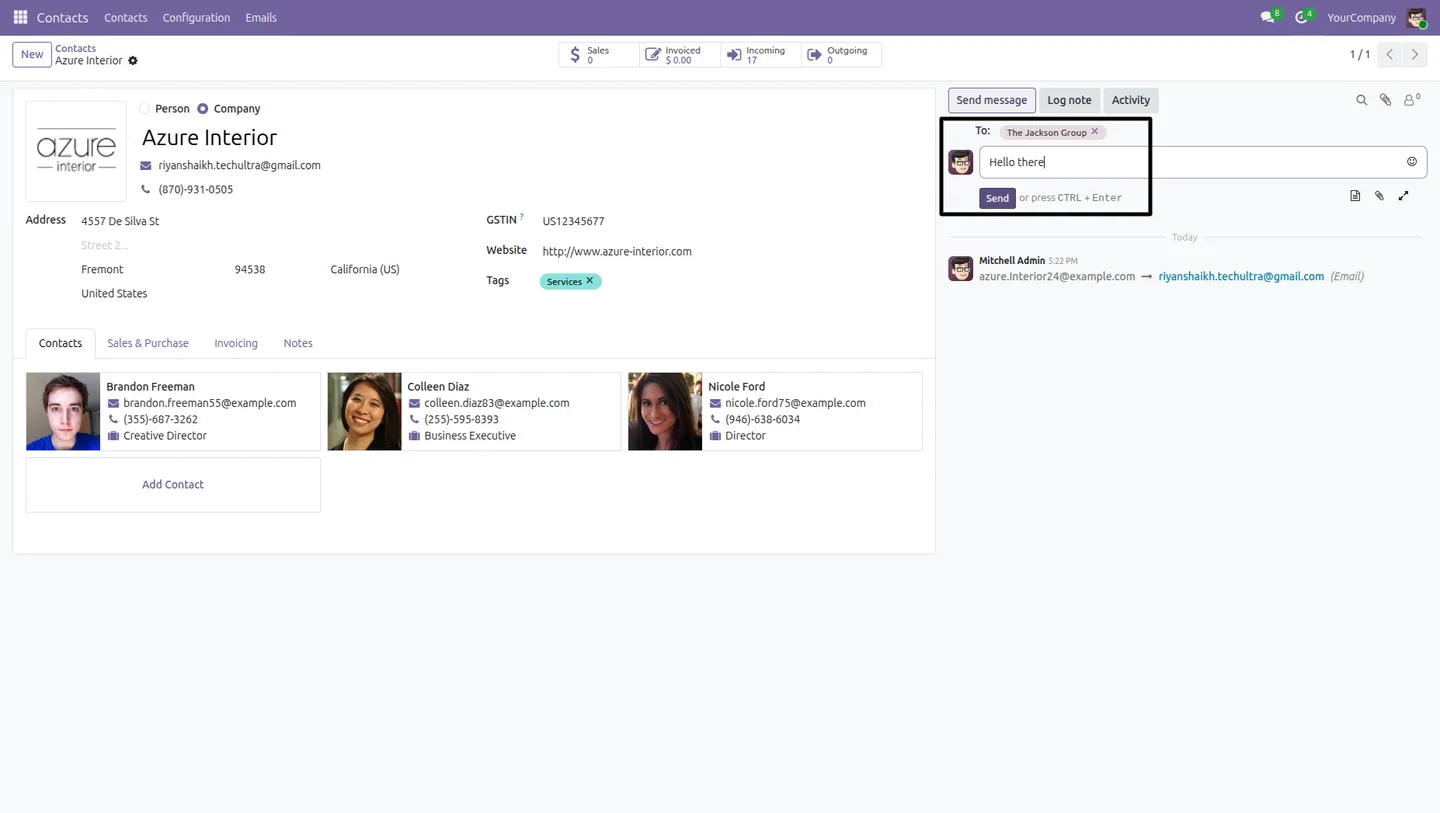The height and width of the screenshot is (813, 1440).
Task: Open the activities clock icon with badge 4
Action: pyautogui.click(x=1303, y=17)
